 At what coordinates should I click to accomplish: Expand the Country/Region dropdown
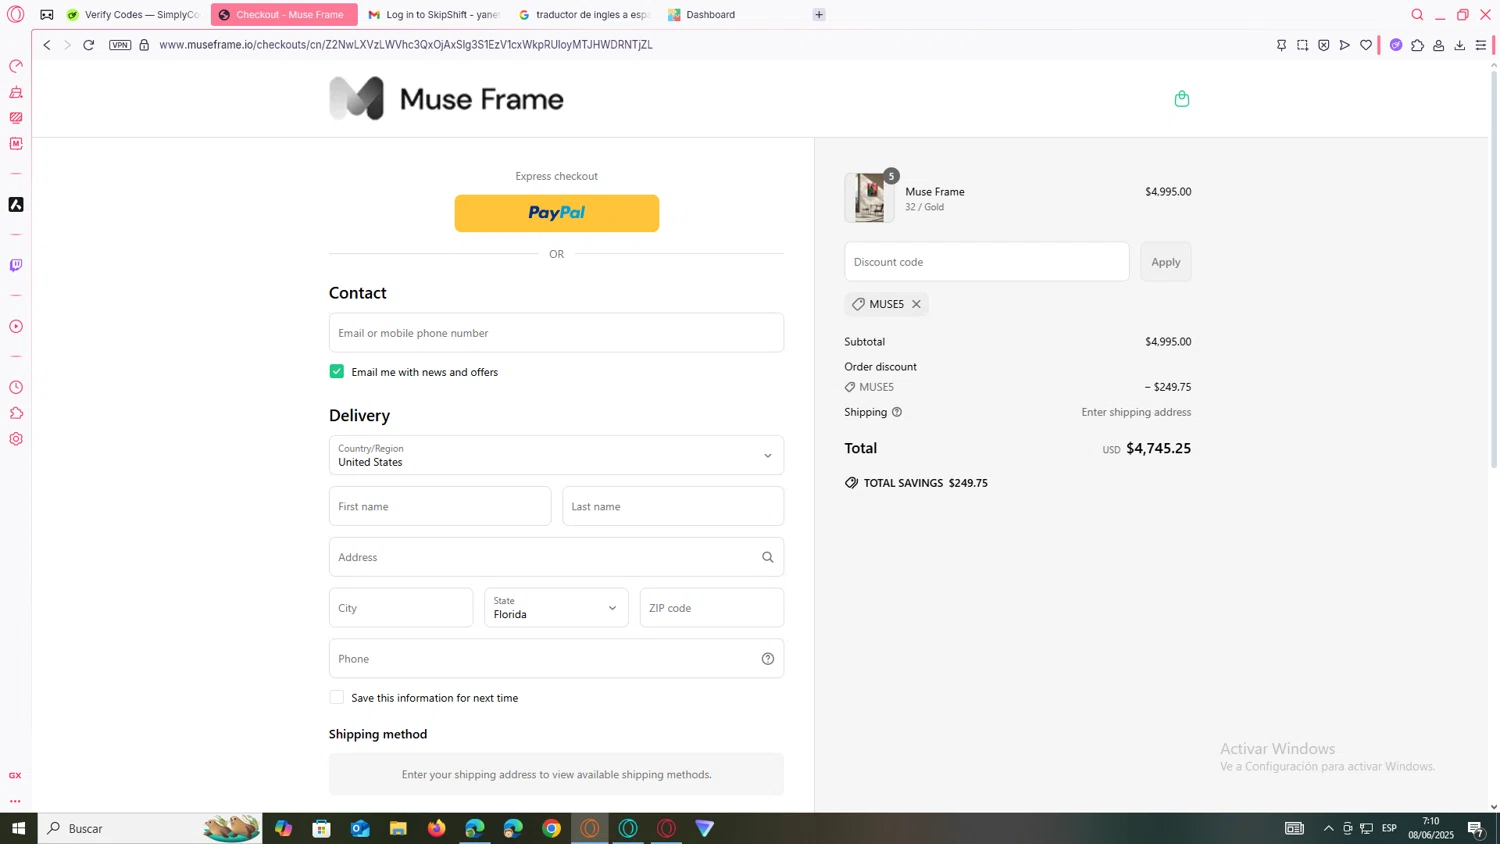pyautogui.click(x=556, y=455)
